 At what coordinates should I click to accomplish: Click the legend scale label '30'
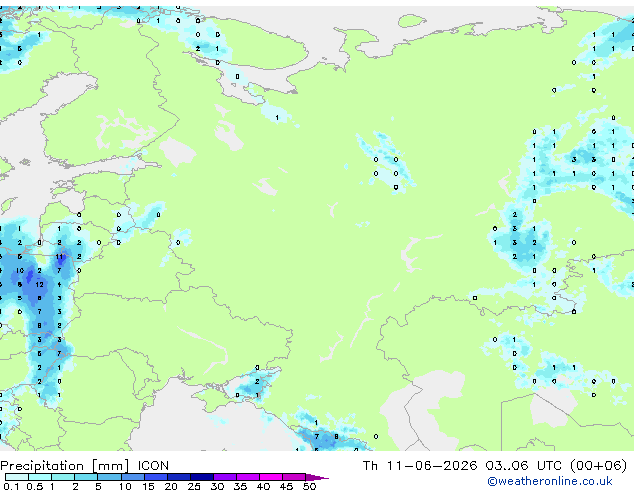217,486
